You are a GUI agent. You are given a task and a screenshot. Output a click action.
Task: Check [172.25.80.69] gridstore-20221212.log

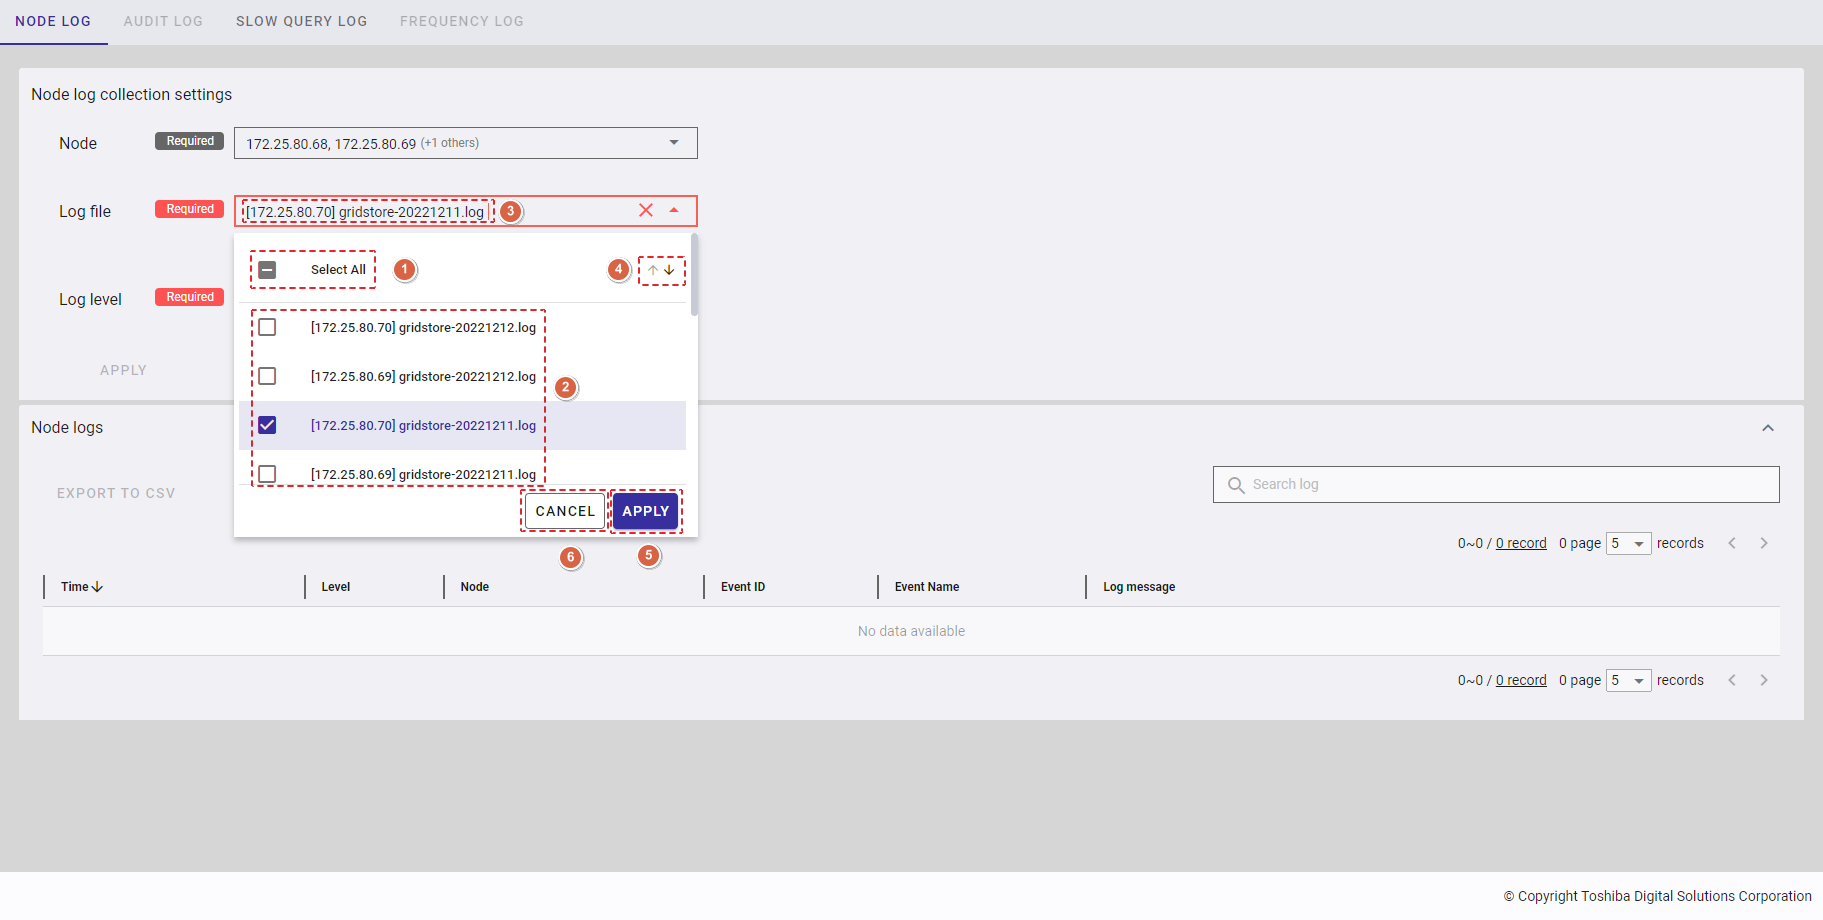[x=267, y=376]
